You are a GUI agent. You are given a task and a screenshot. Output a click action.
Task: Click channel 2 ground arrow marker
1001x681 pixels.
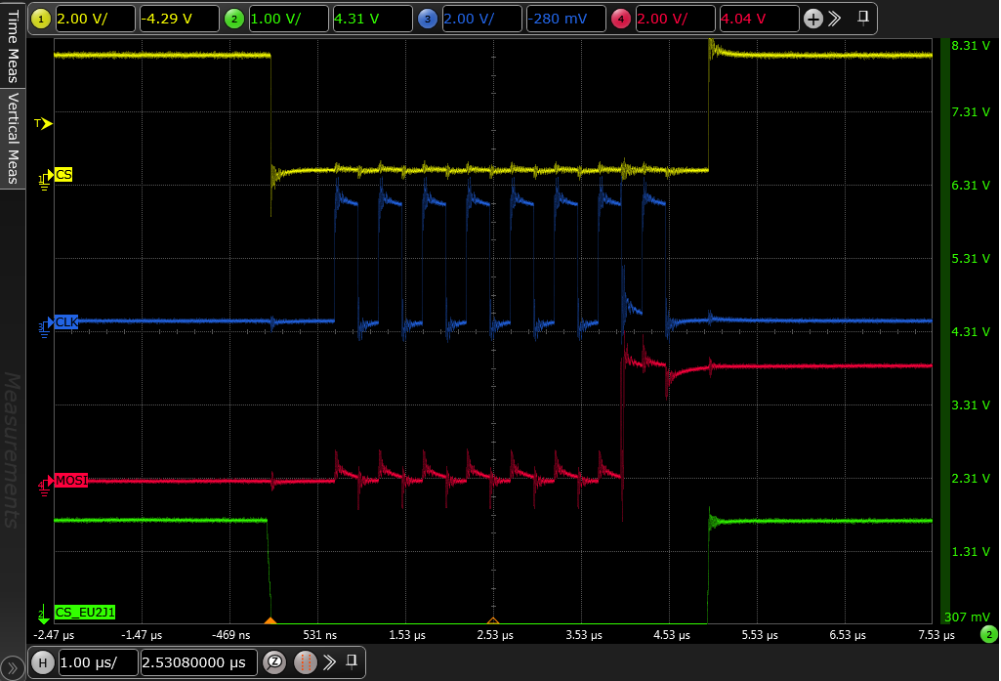[x=43, y=614]
